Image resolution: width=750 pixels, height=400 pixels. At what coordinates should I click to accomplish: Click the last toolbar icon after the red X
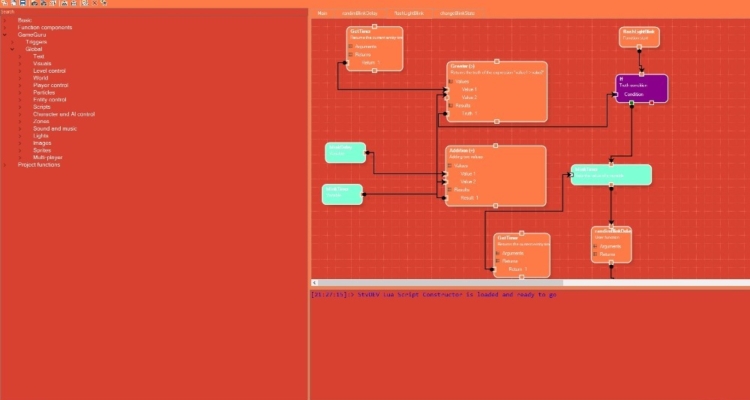pos(104,3)
